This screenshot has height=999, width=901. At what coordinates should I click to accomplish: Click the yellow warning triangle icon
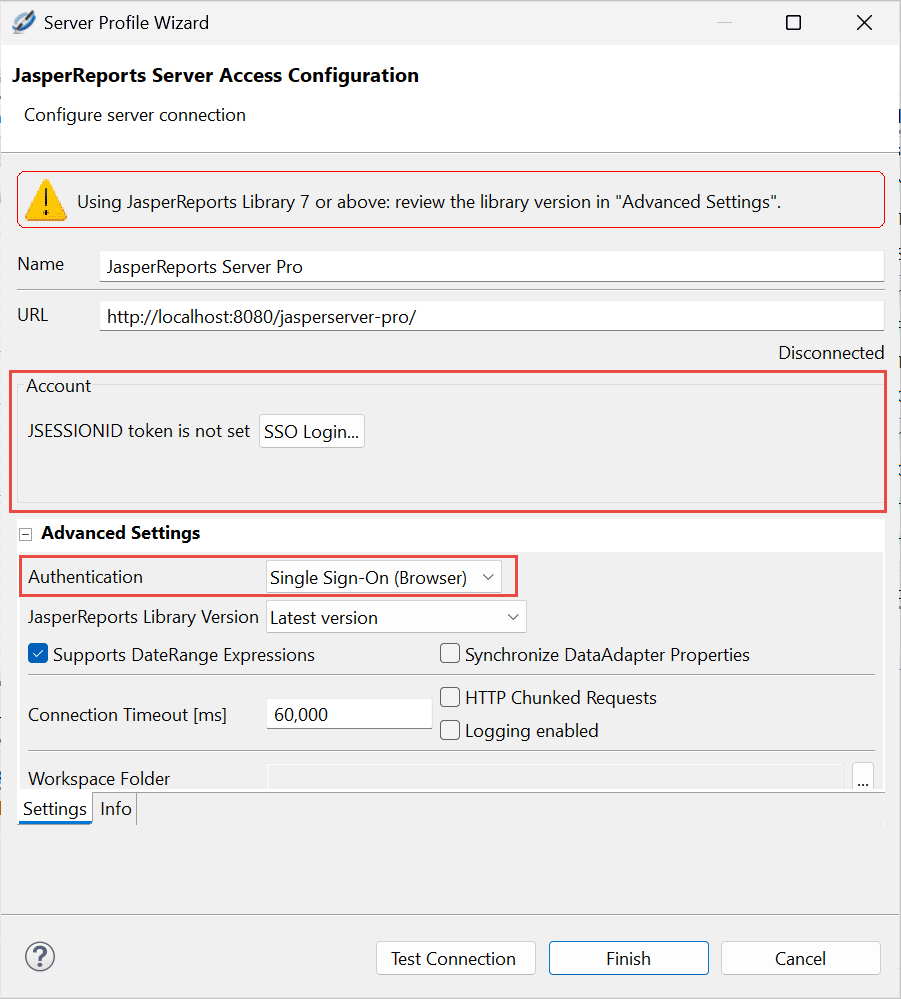46,201
